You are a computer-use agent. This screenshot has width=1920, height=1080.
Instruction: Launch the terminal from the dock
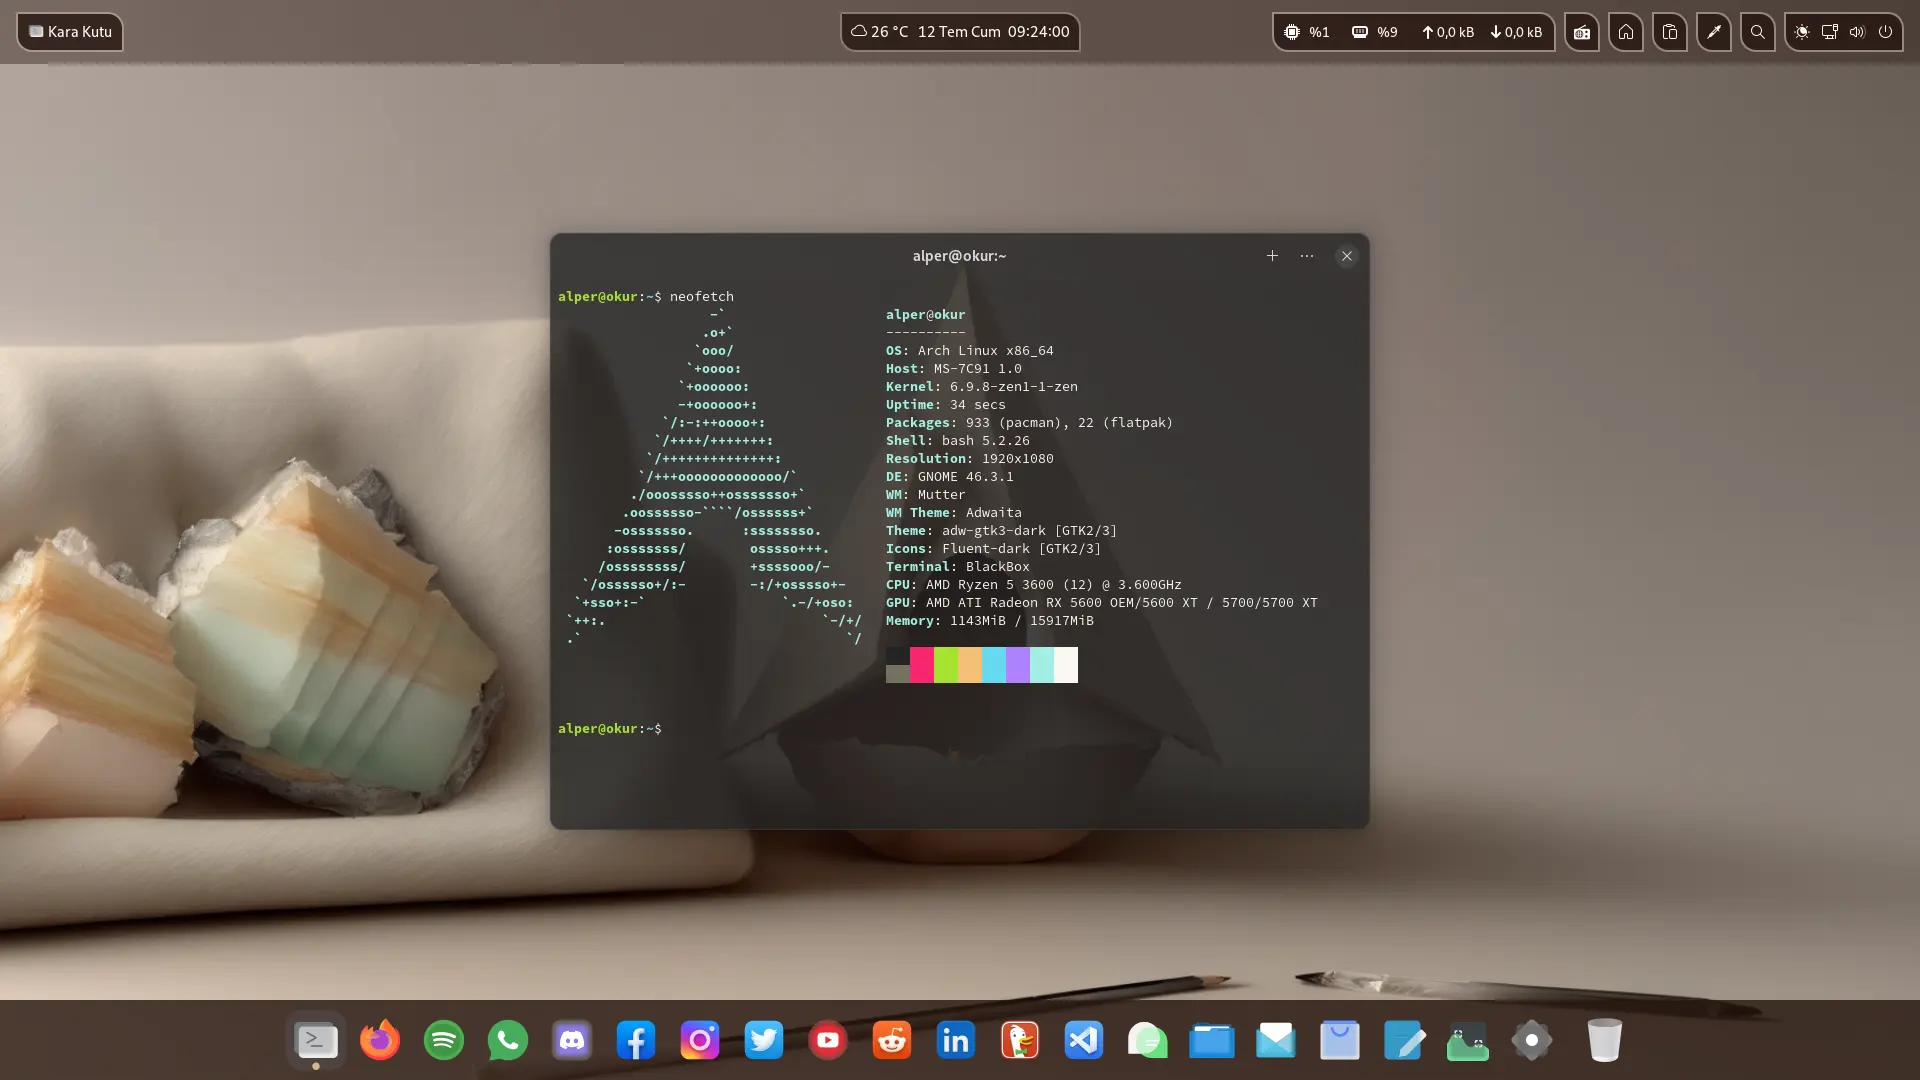click(316, 1040)
